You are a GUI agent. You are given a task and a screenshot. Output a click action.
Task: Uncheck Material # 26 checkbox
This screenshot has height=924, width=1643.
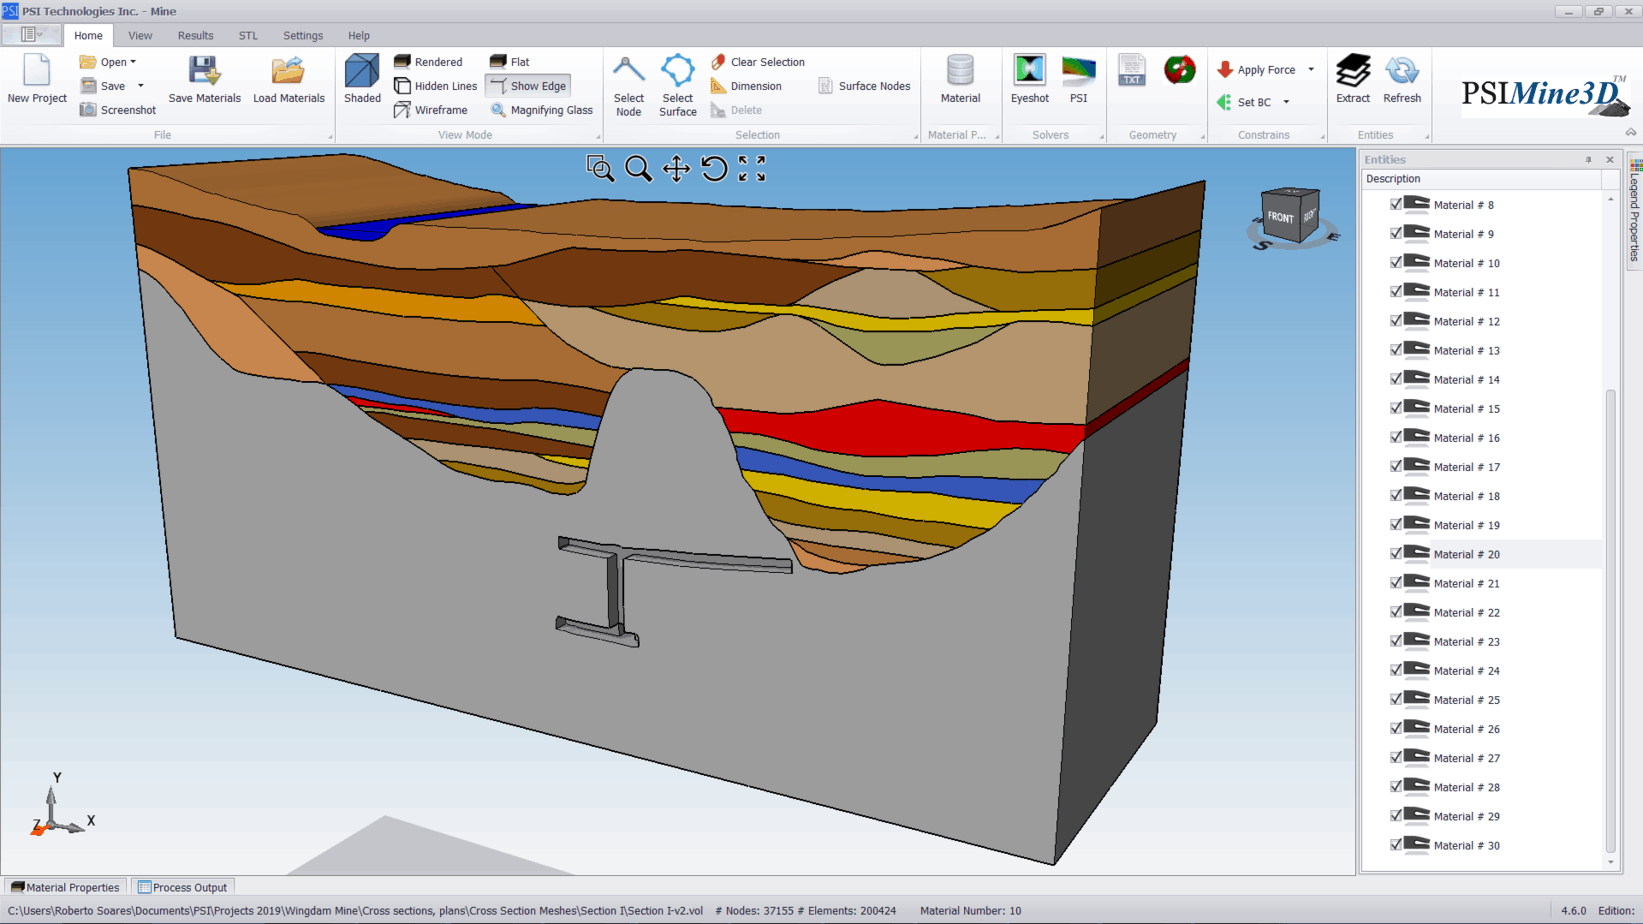click(1396, 728)
